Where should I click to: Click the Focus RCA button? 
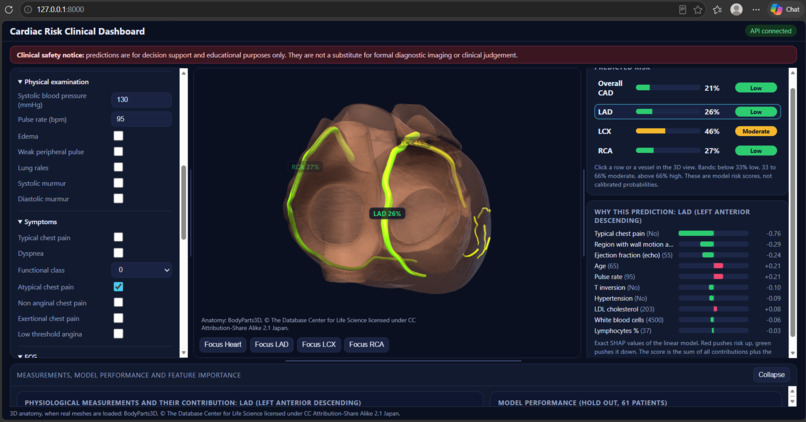point(367,344)
